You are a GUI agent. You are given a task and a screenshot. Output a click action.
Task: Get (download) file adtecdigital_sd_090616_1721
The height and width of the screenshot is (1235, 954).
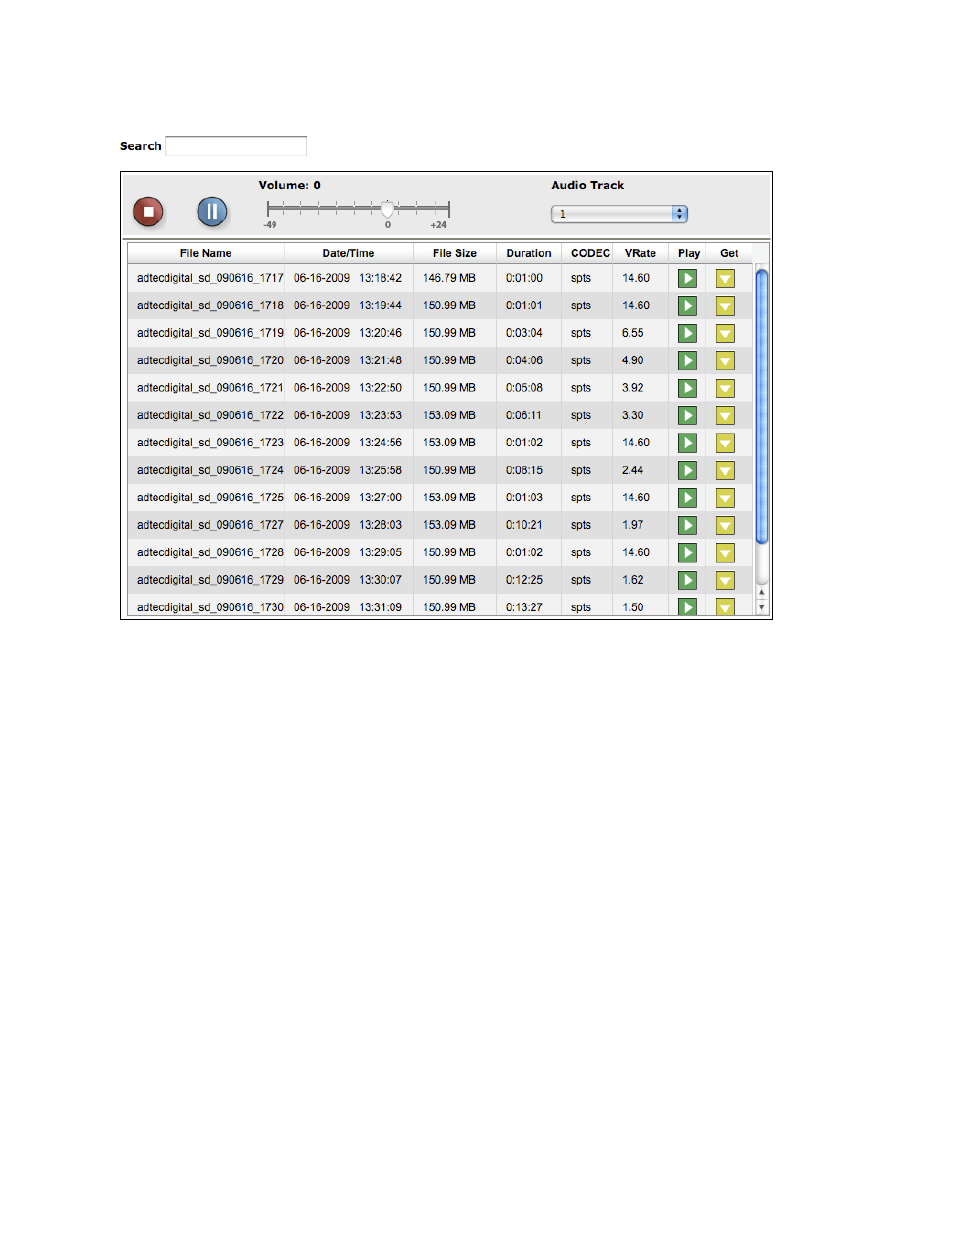[726, 388]
